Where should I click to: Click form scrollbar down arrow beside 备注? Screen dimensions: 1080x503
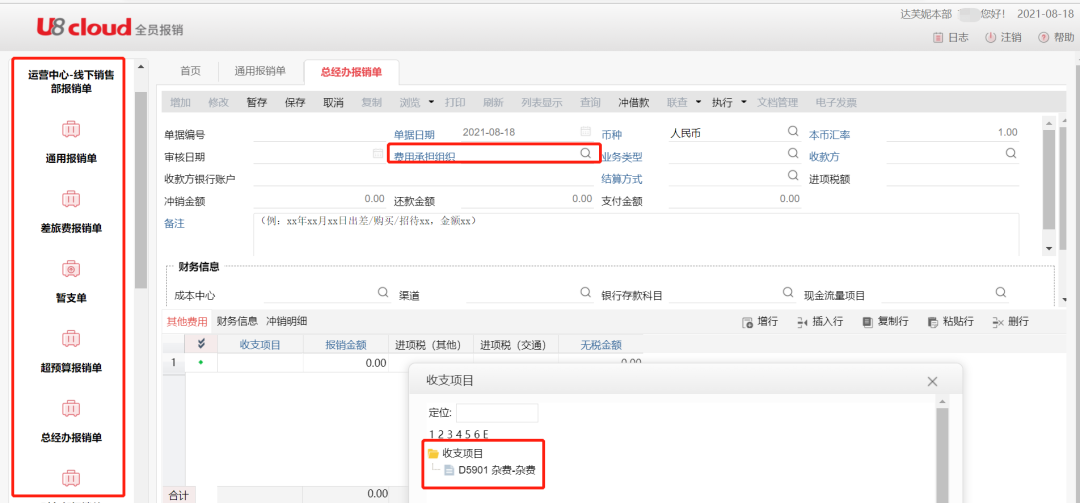click(1049, 248)
